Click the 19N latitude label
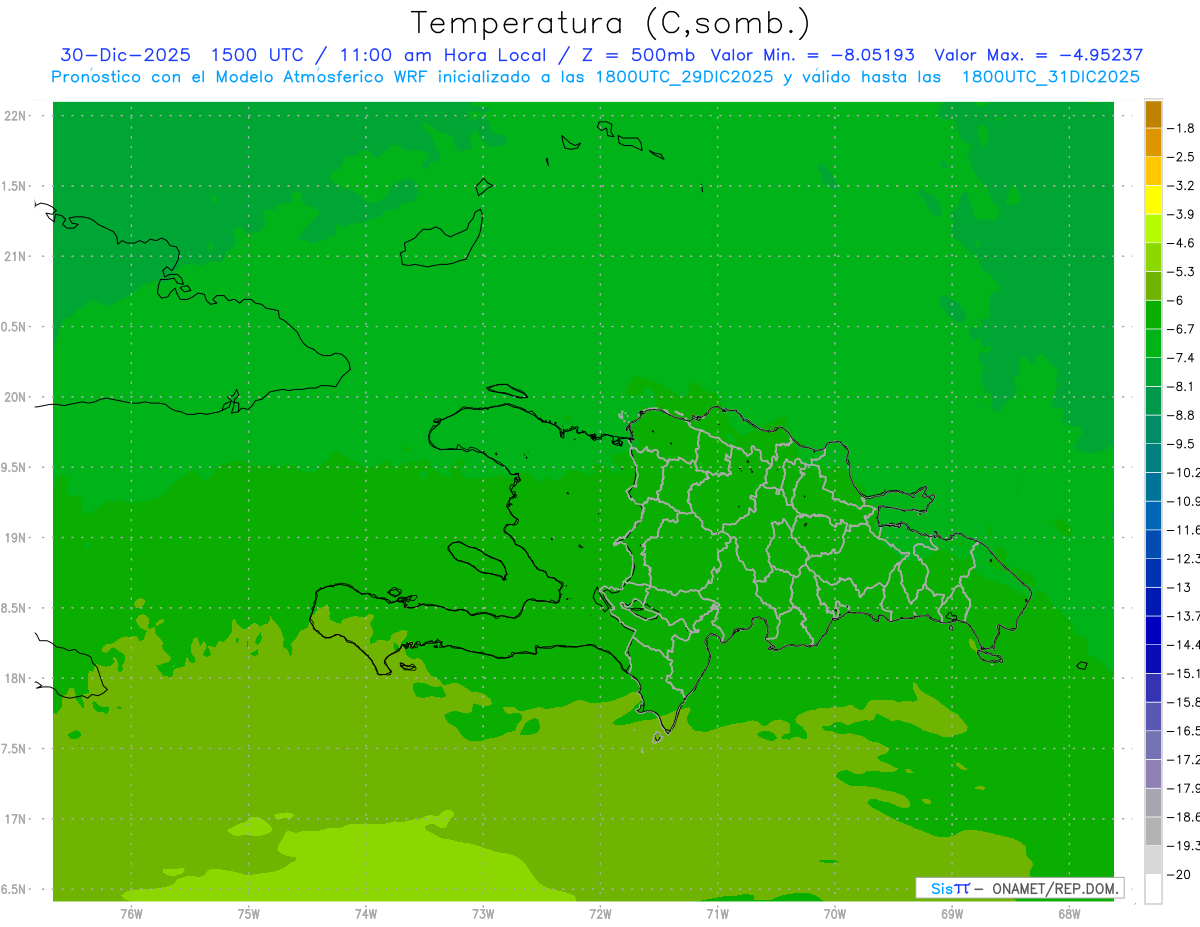The image size is (1200, 927). (x=15, y=538)
